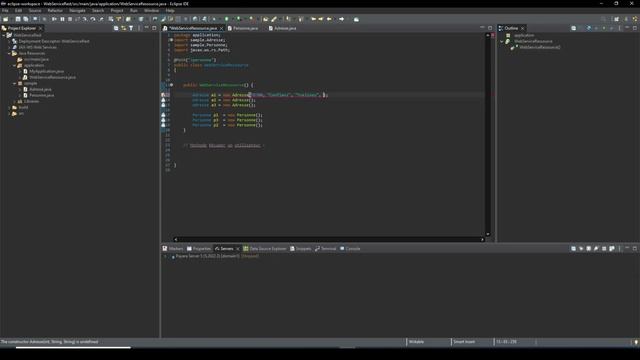Open the Project Explorer view menu
The width and height of the screenshot is (640, 360).
[x=139, y=28]
